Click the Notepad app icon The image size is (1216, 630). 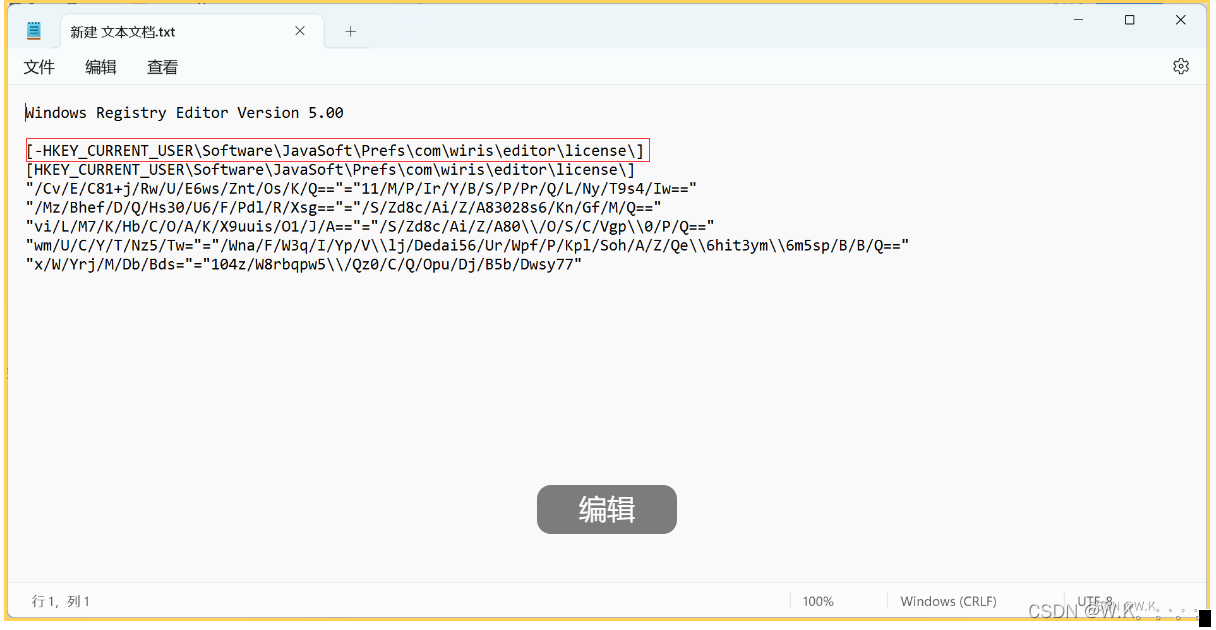[x=34, y=31]
